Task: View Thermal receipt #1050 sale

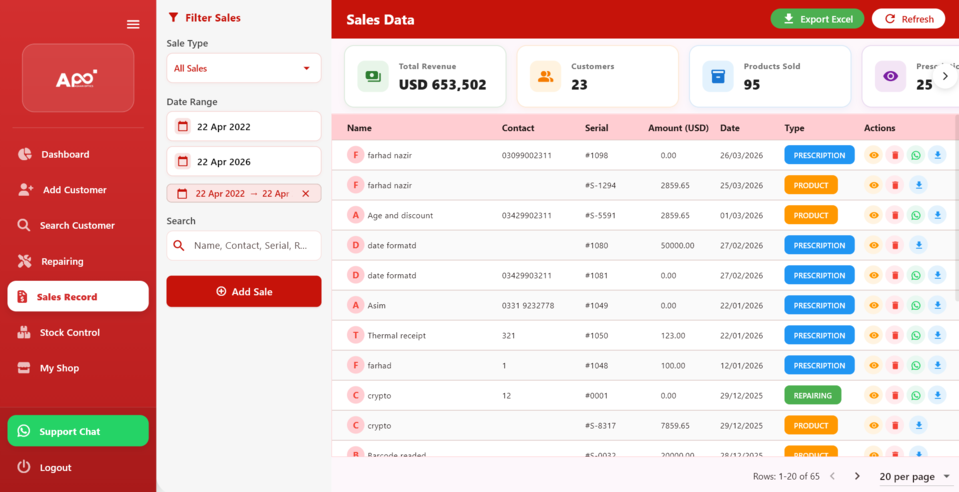Action: (874, 335)
